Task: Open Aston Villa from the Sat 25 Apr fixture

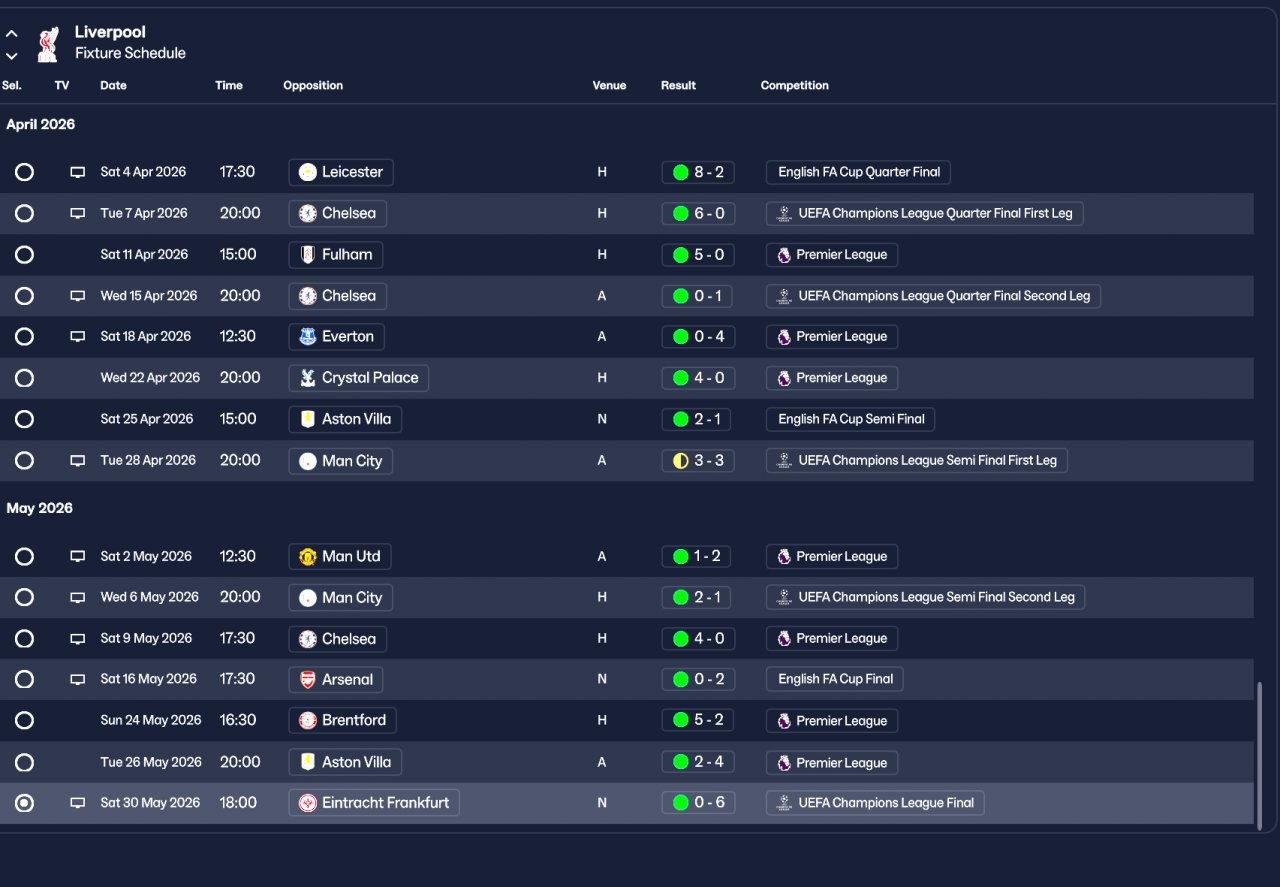Action: coord(345,419)
